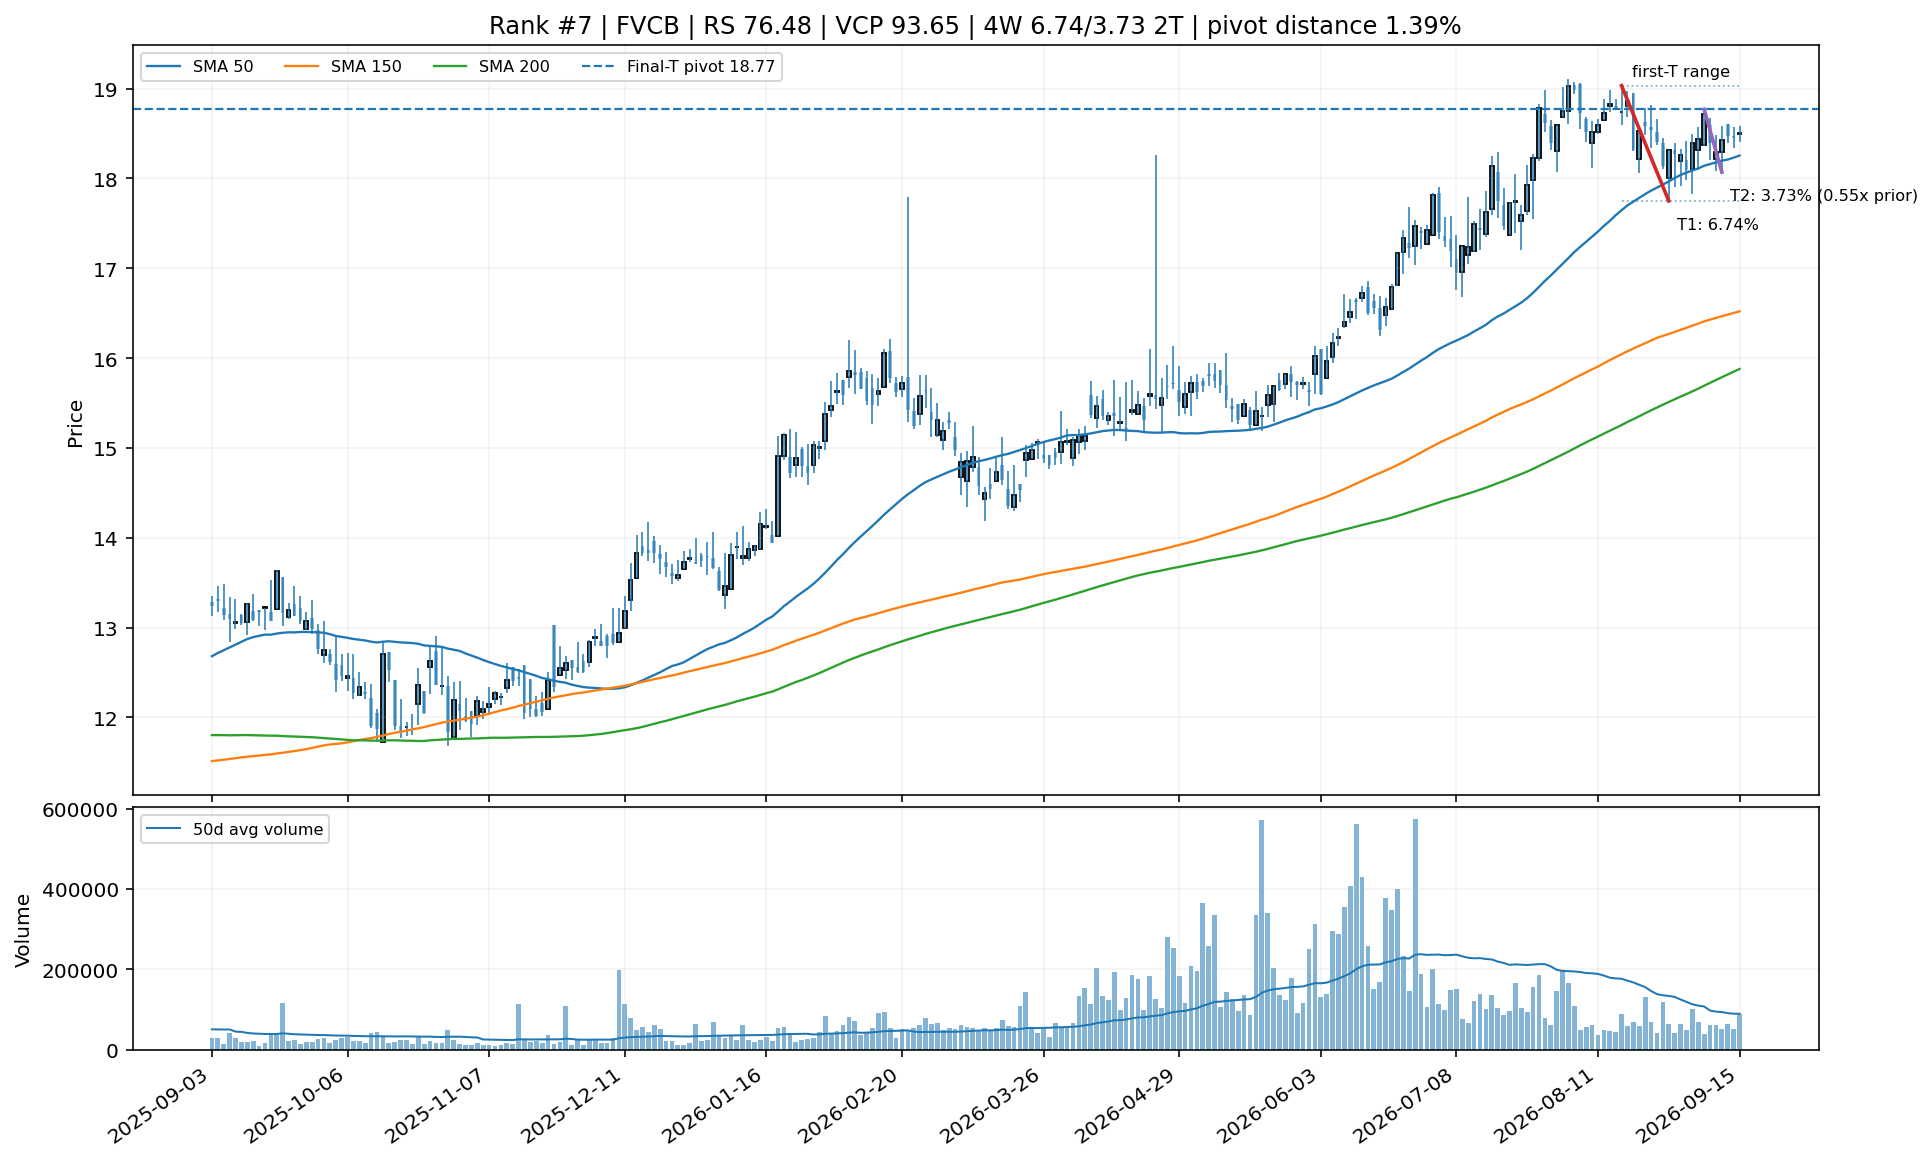Select the SMA 50 legend entry
The height and width of the screenshot is (1161, 1932).
tap(200, 67)
